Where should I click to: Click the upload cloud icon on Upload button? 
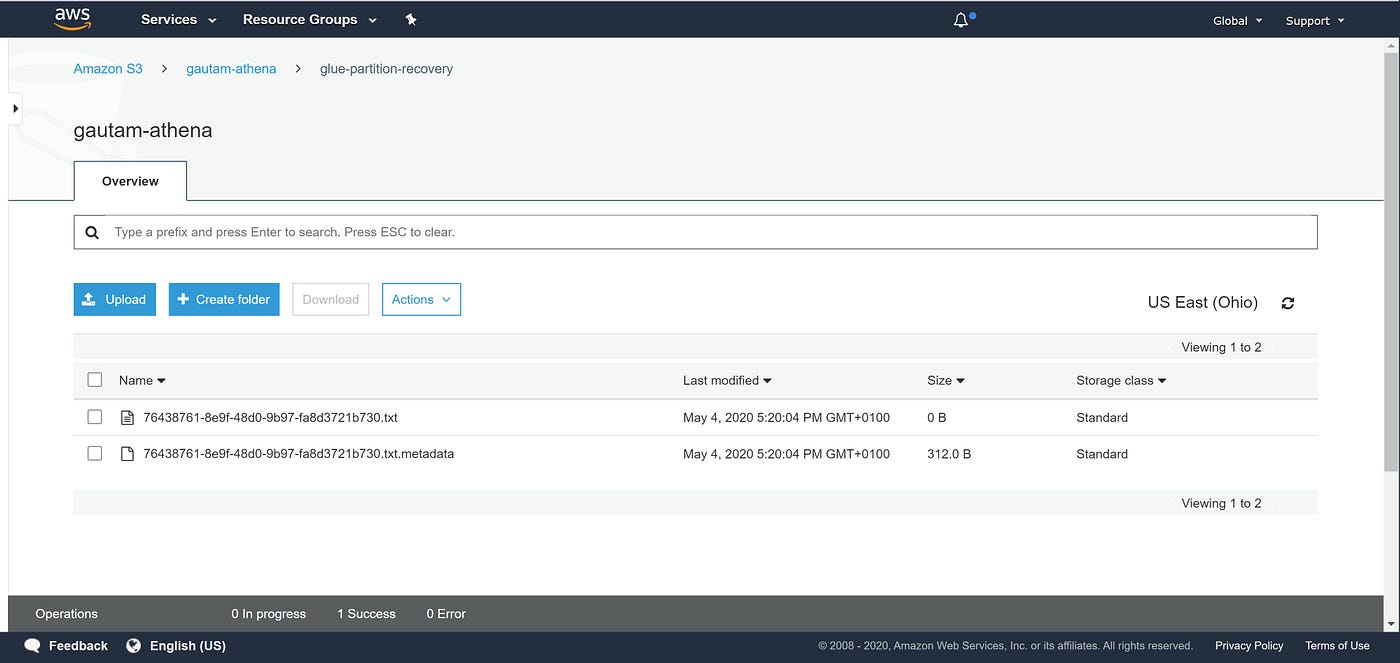pos(92,299)
